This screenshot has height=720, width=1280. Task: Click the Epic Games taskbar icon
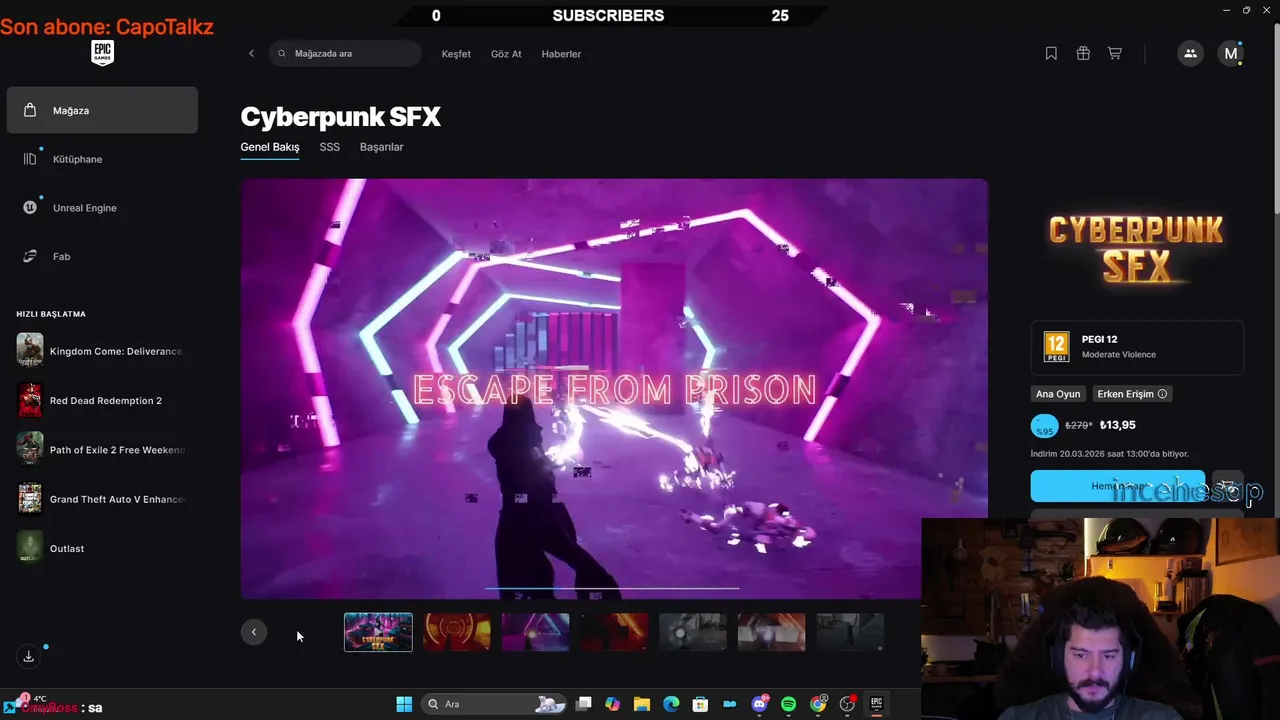[x=877, y=704]
